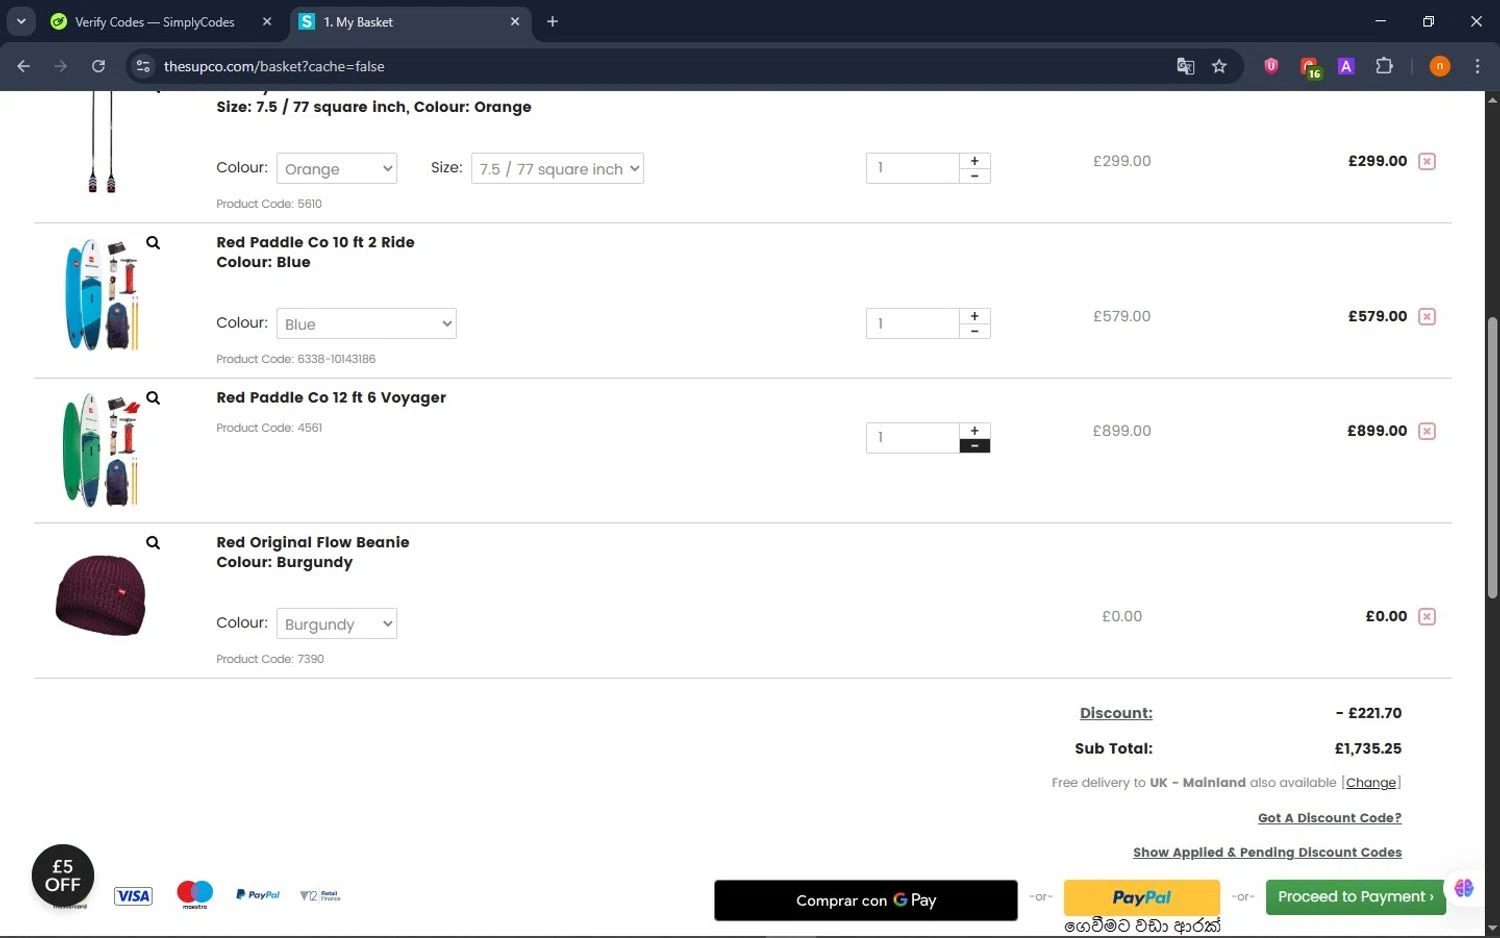Click the Got A Discount Code? link
This screenshot has width=1500, height=938.
[x=1329, y=818]
